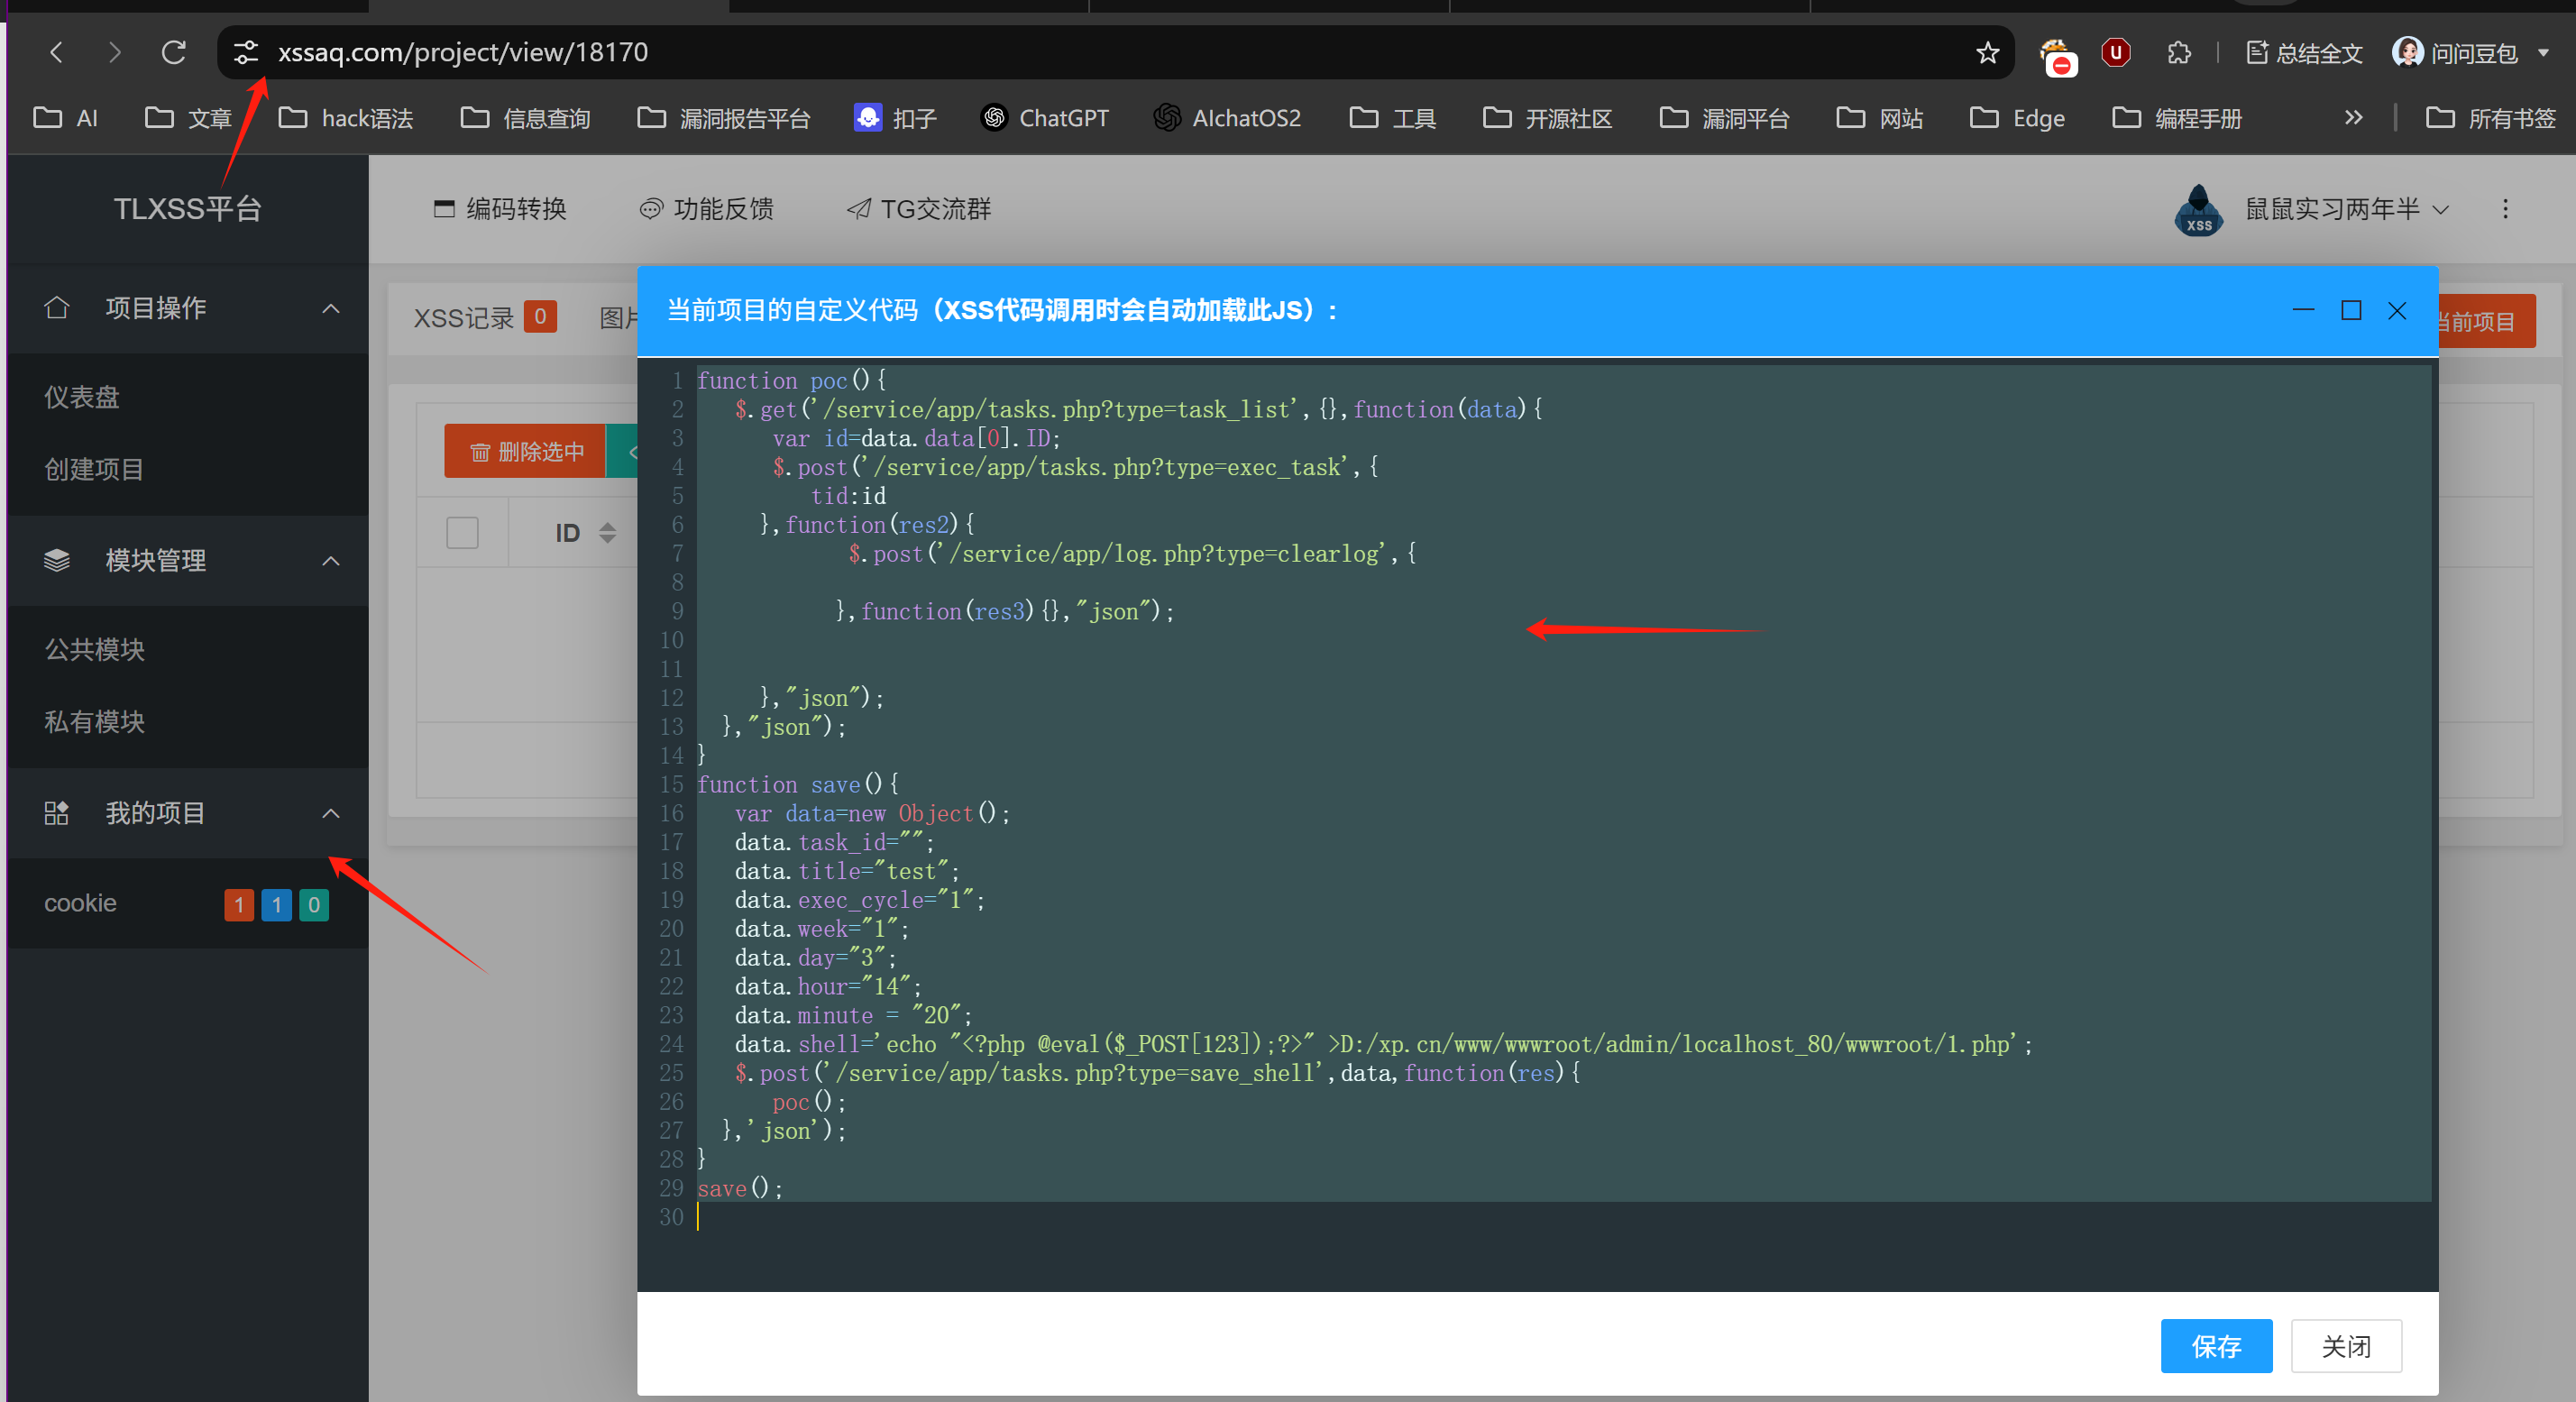This screenshot has height=1402, width=2576.
Task: Reload the page with the refresh icon
Action: pos(174,52)
